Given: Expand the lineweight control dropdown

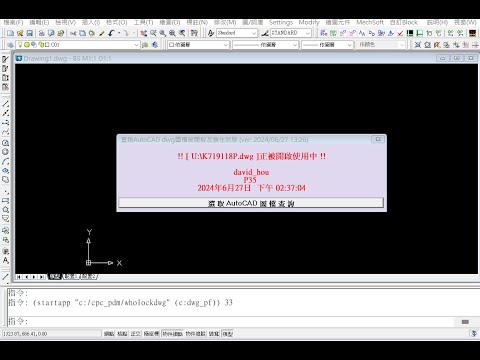Looking at the screenshot, I should (349, 45).
